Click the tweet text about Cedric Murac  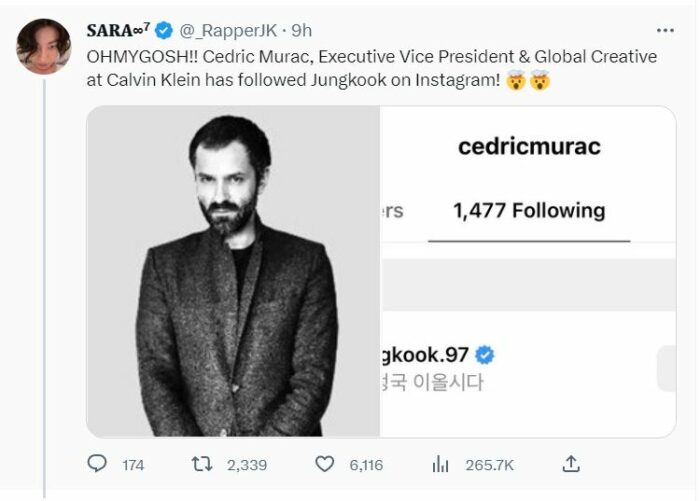point(372,68)
